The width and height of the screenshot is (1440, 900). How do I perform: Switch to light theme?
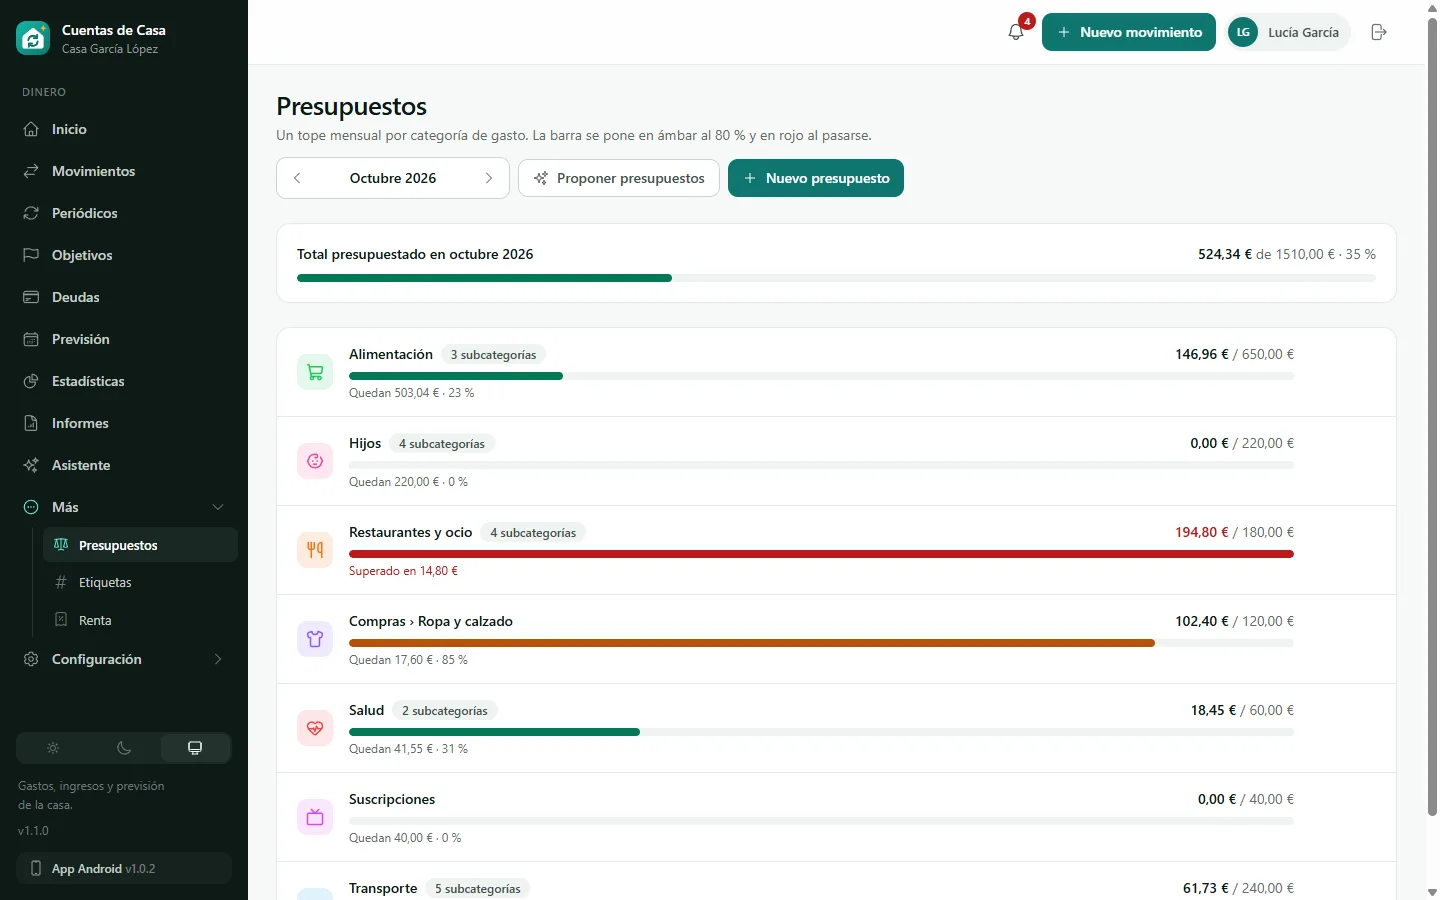pyautogui.click(x=53, y=748)
